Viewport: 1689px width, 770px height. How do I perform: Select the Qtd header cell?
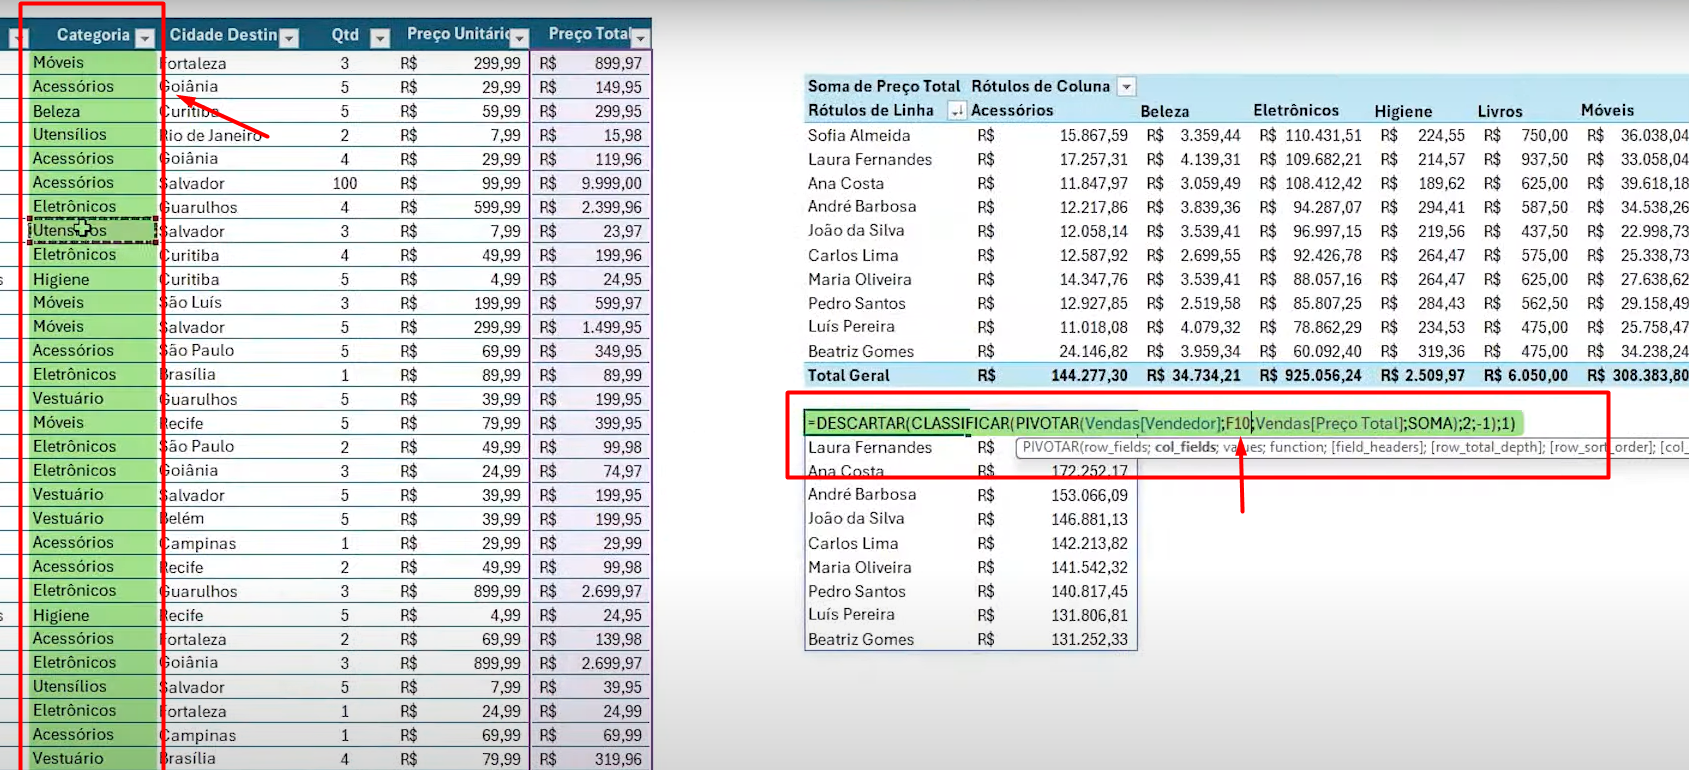[345, 35]
